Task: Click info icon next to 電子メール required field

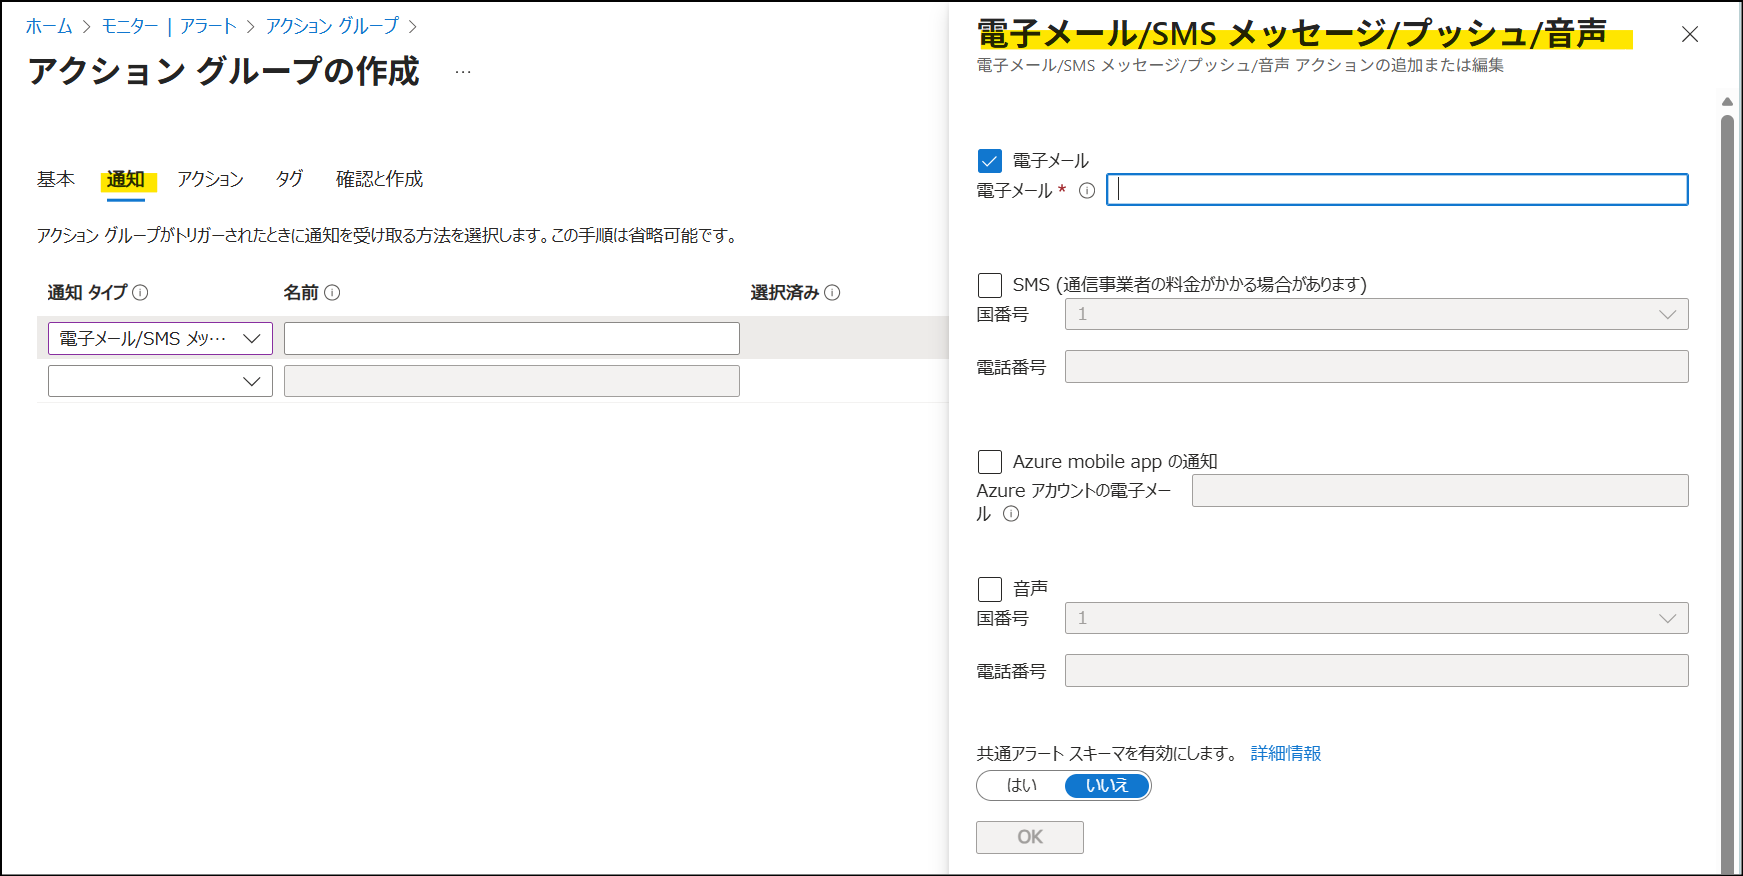Action: pos(1087,191)
